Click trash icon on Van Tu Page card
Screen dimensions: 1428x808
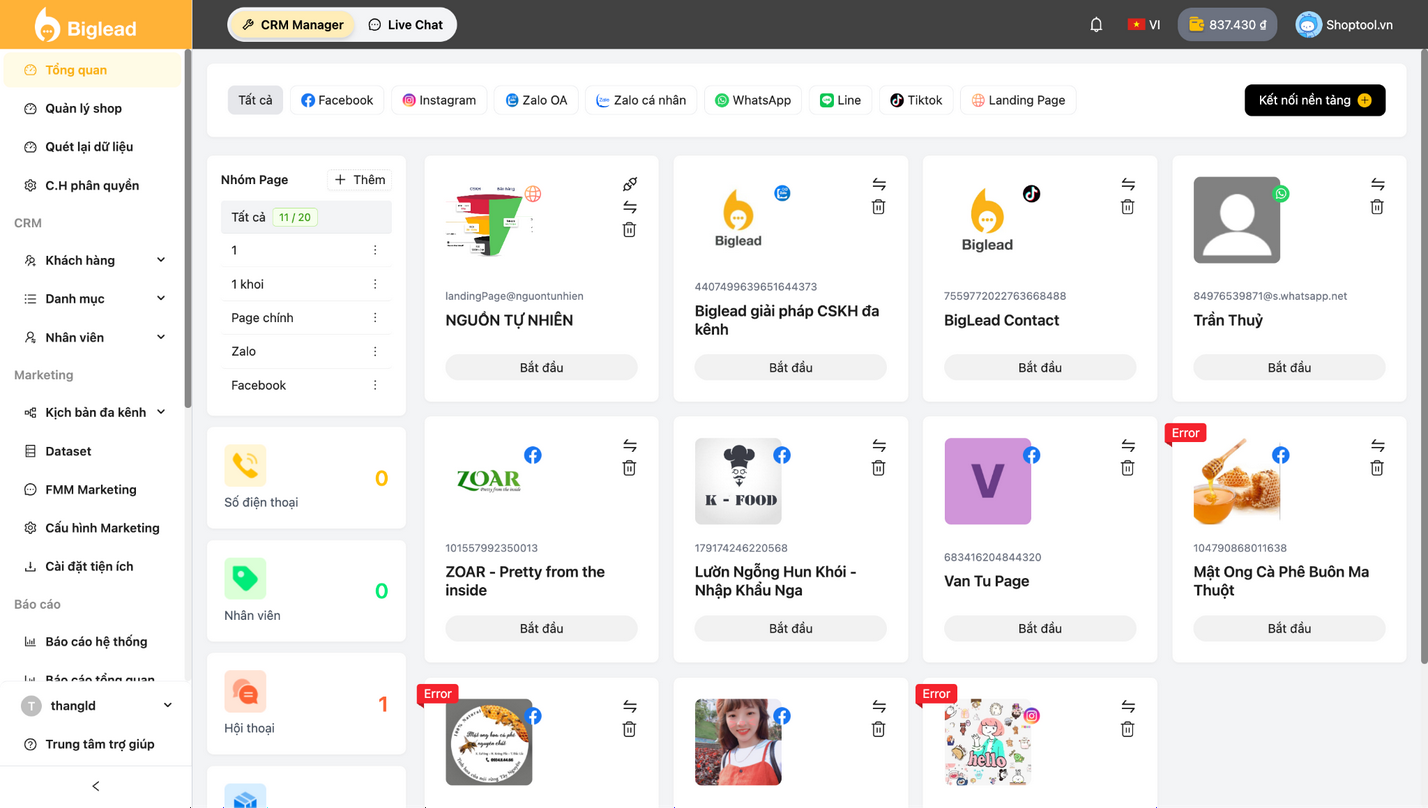(1128, 468)
